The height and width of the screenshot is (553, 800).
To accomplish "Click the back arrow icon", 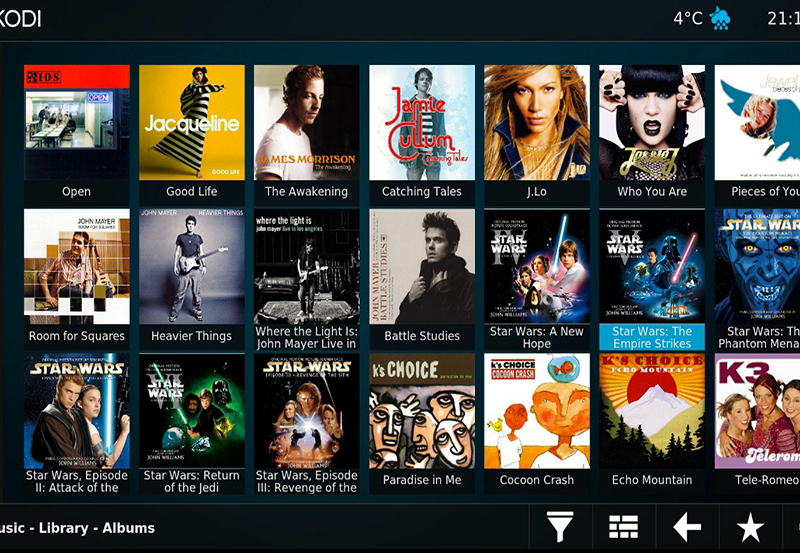I will (687, 527).
